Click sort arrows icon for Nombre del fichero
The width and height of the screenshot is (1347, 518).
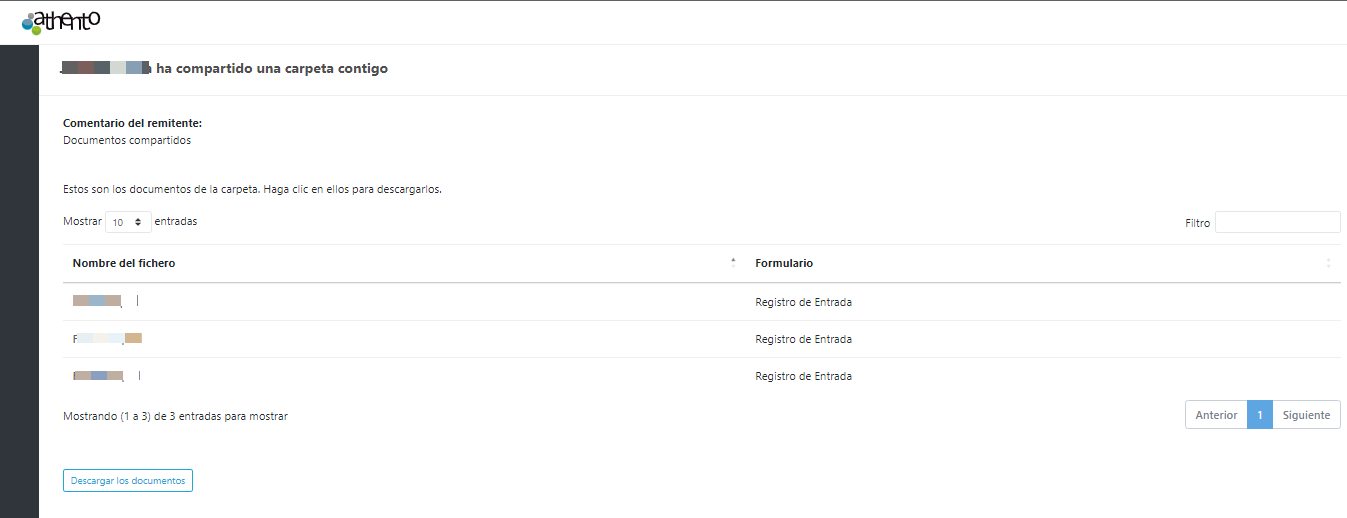click(x=733, y=263)
